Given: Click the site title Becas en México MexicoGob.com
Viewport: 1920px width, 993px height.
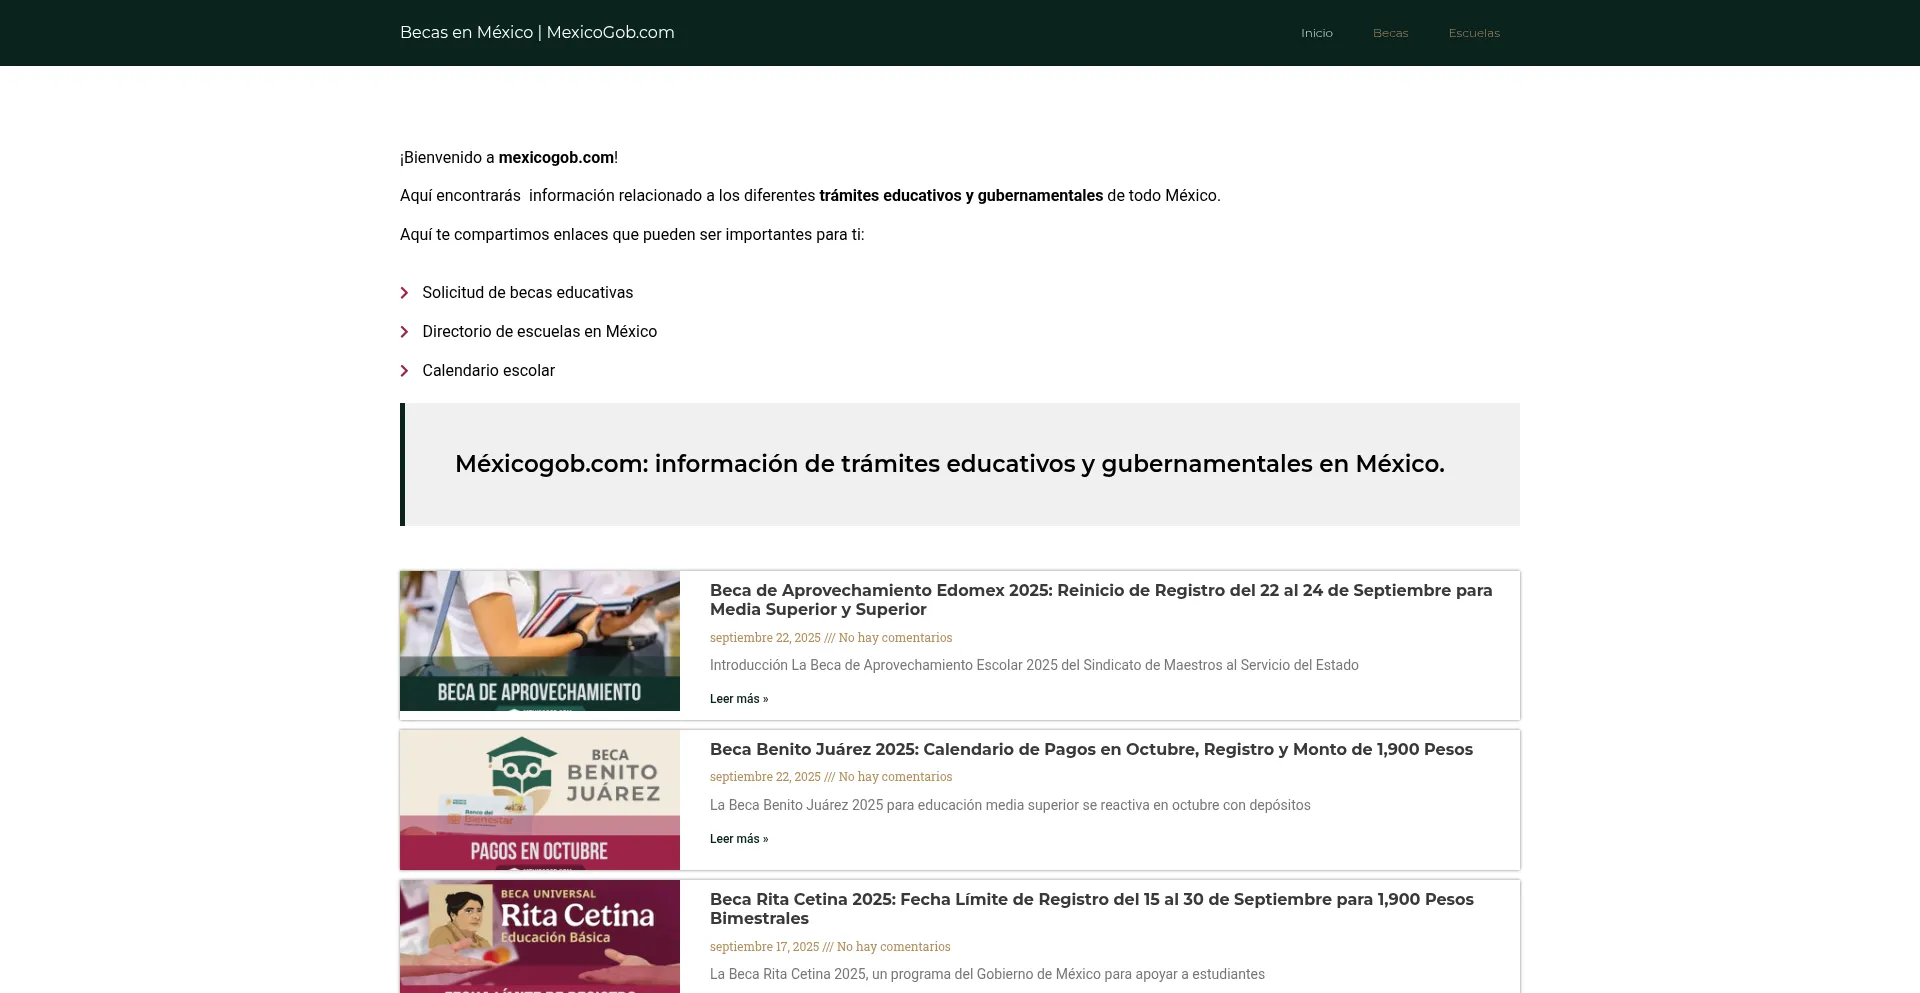Looking at the screenshot, I should [x=537, y=32].
